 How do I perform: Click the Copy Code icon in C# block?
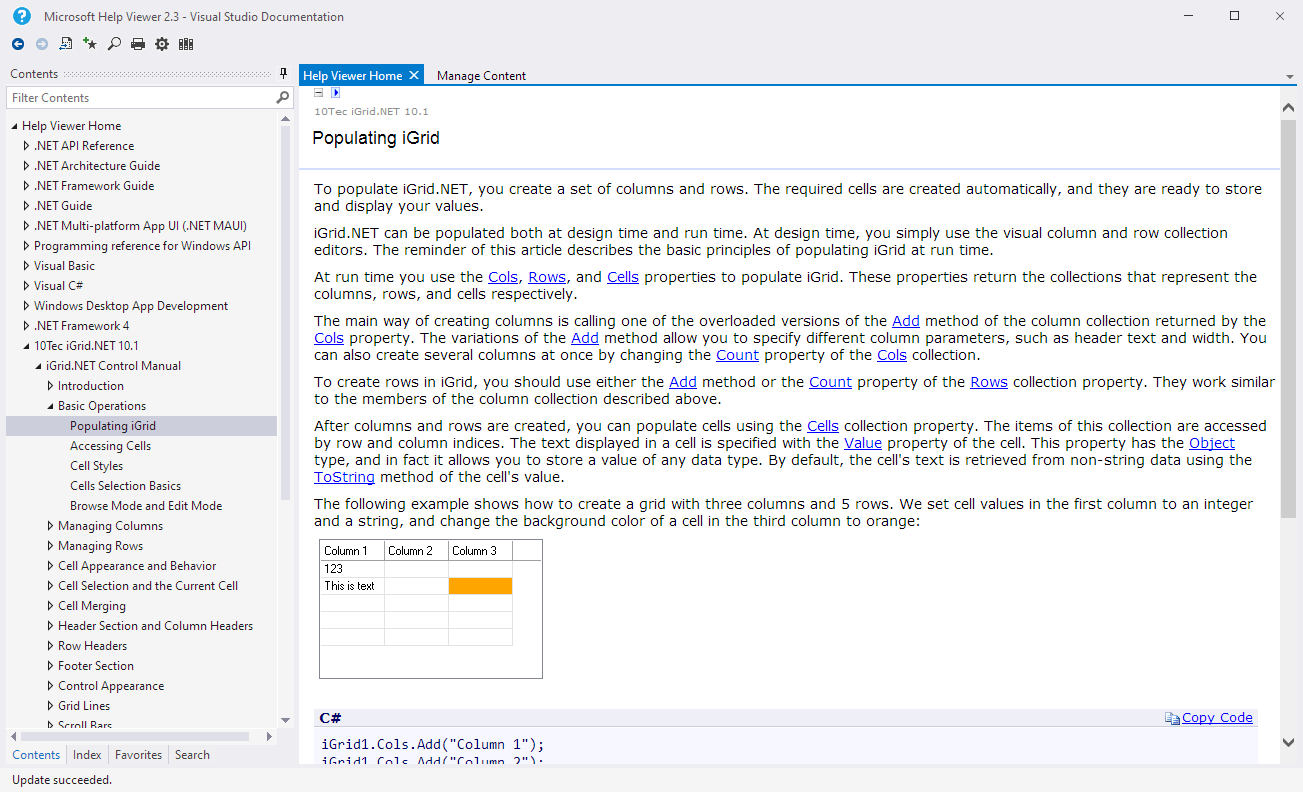[x=1172, y=718]
